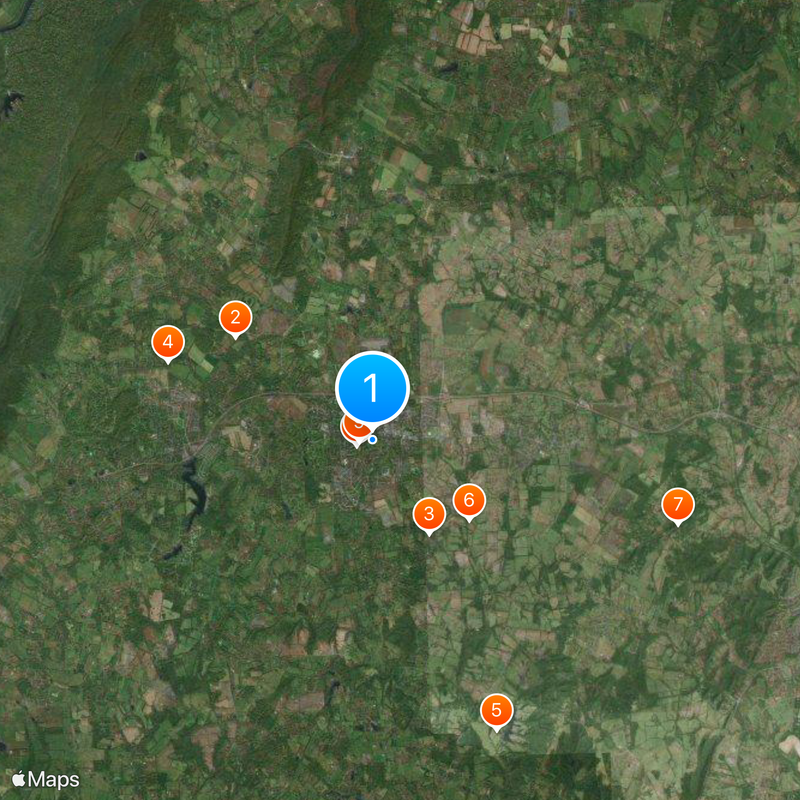
Task: Click the white number inside orange pin 5
Action: [496, 710]
